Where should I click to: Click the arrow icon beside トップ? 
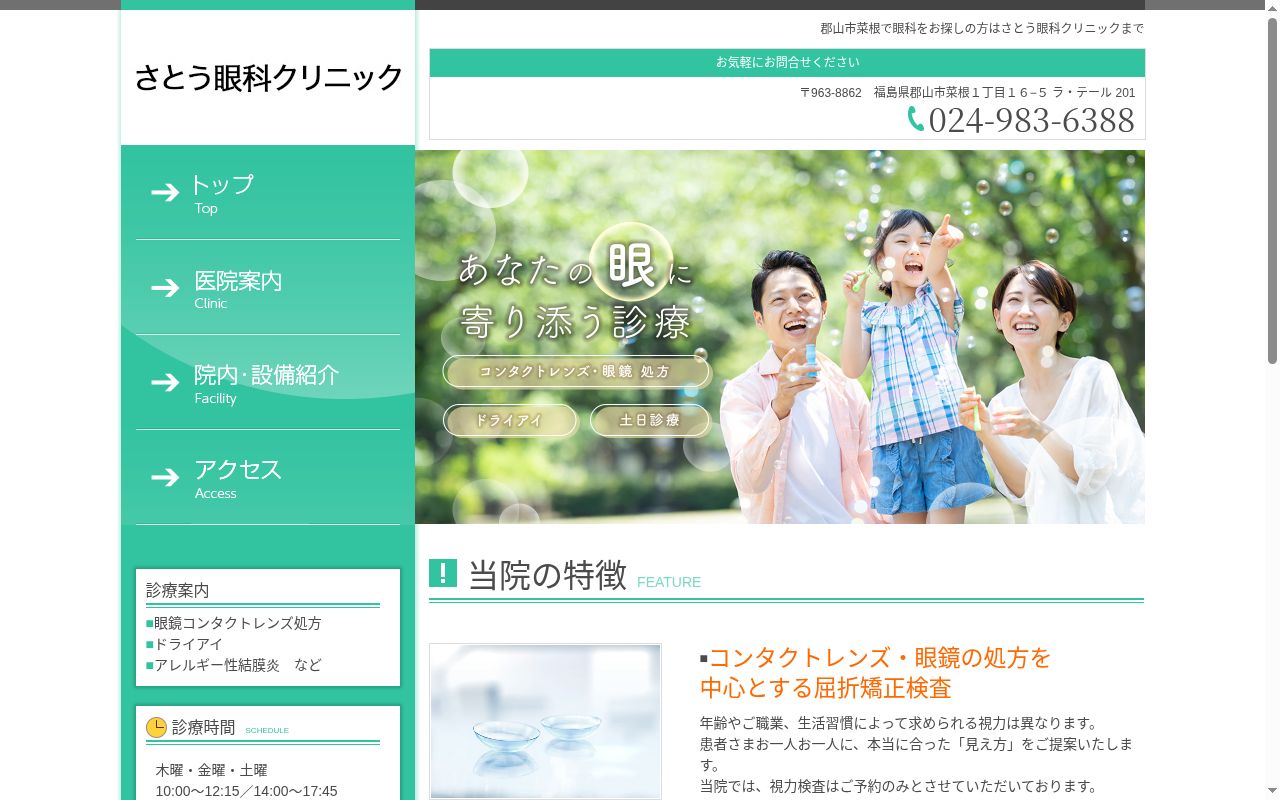pos(165,192)
